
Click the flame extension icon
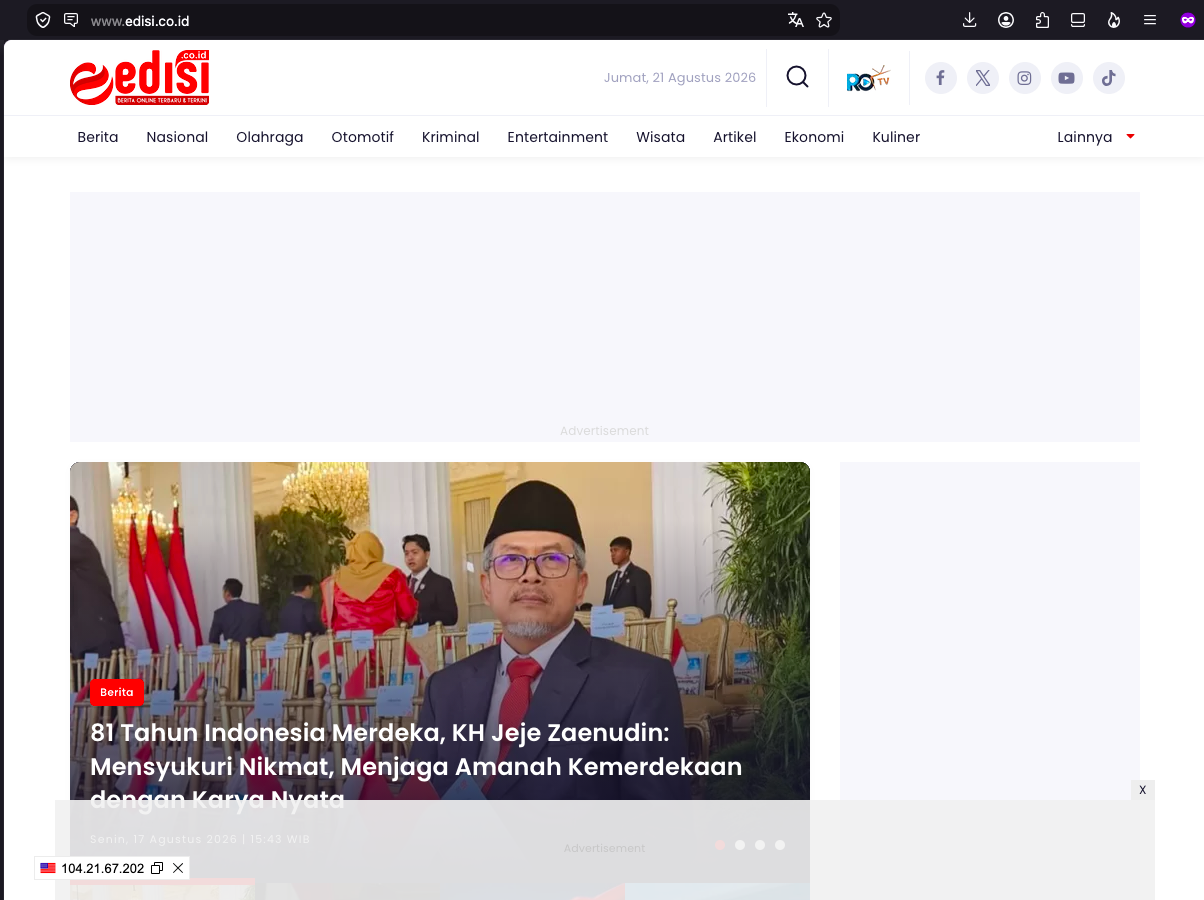click(1114, 20)
